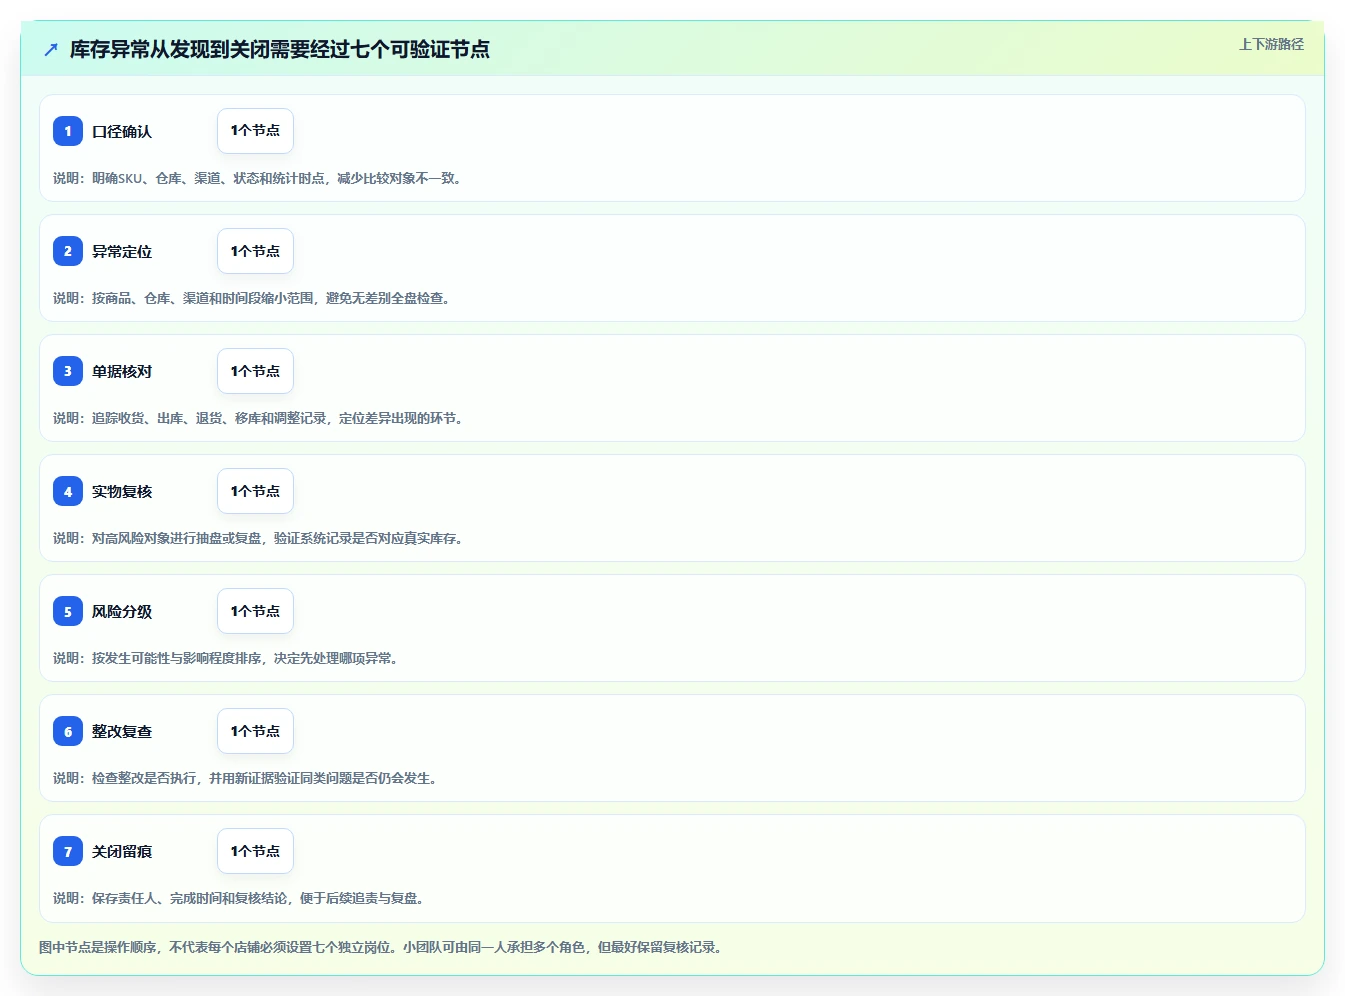Click the description starting 说明：对高风险对象进行抽盘
This screenshot has height=996, width=1345.
point(259,538)
